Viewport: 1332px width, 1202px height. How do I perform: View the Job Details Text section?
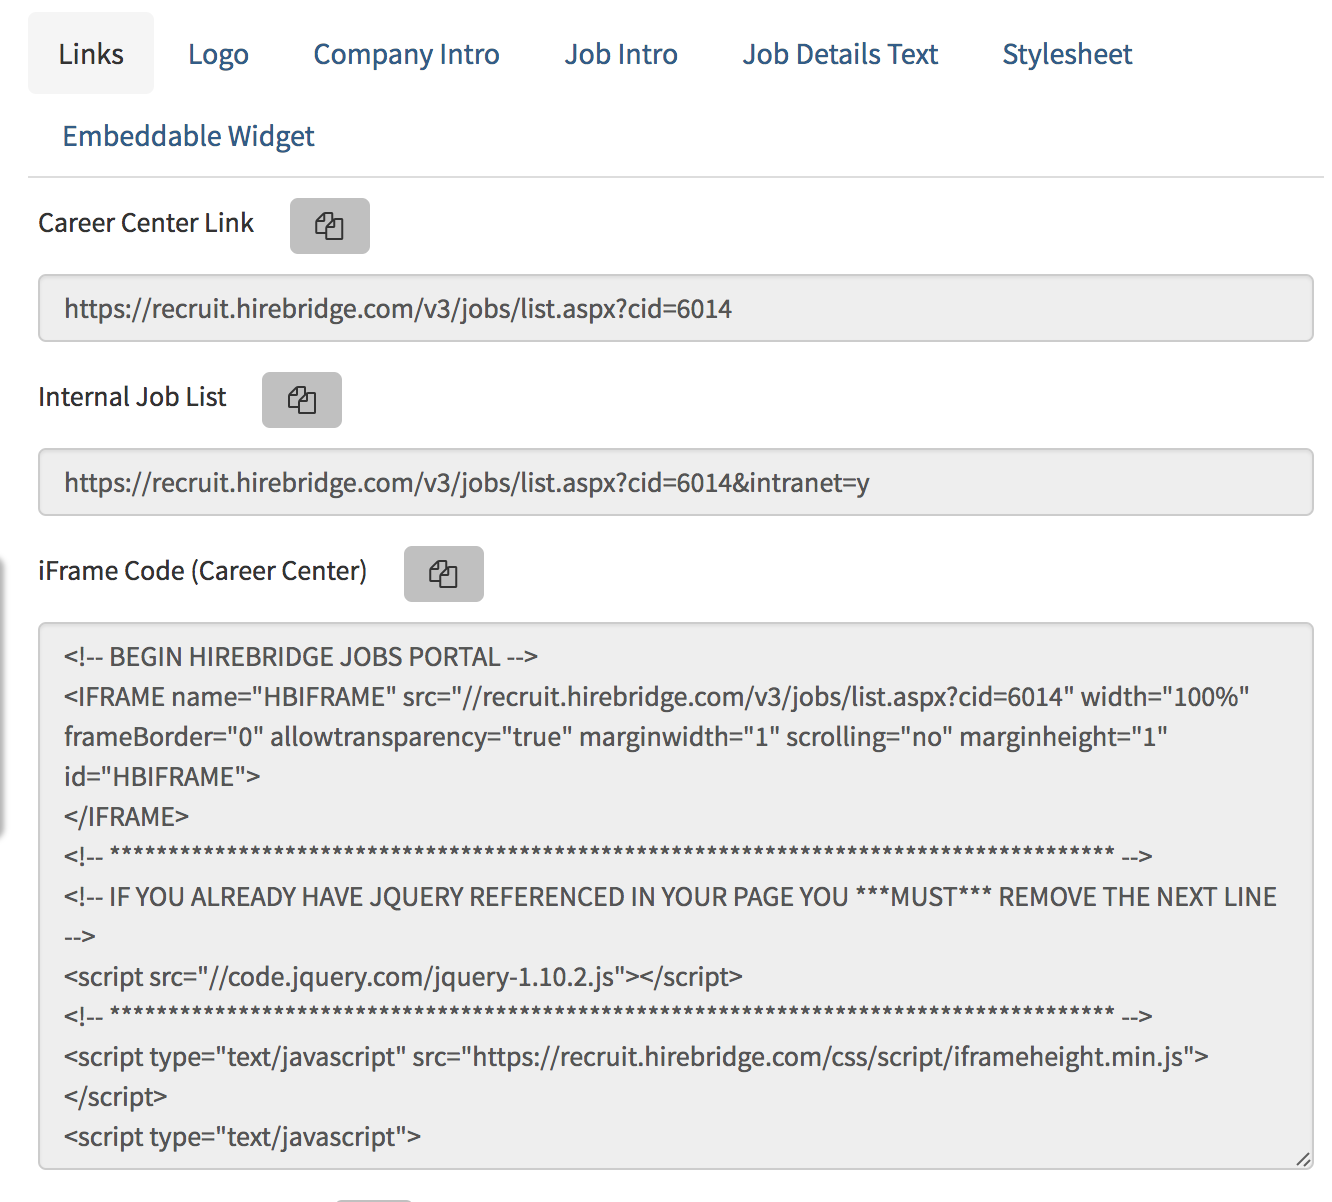[x=840, y=54]
